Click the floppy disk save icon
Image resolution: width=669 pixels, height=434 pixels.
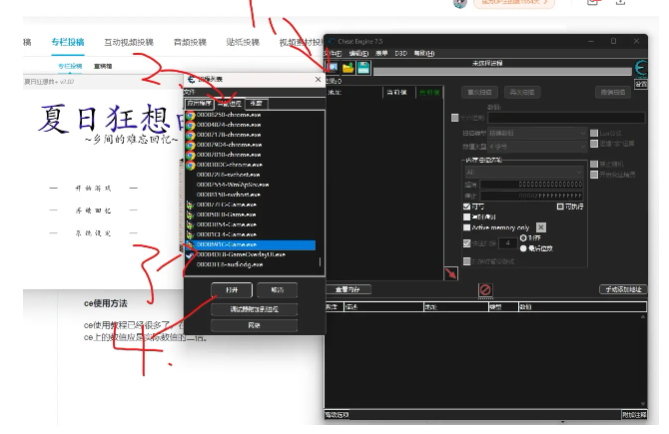tap(364, 68)
